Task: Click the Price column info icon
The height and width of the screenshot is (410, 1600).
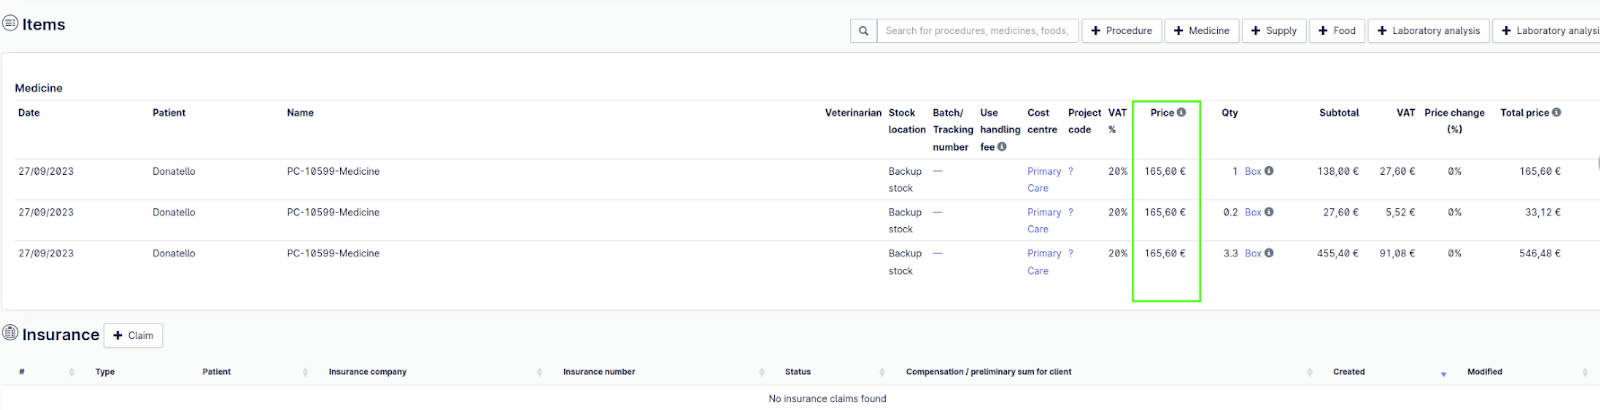Action: click(x=1181, y=112)
